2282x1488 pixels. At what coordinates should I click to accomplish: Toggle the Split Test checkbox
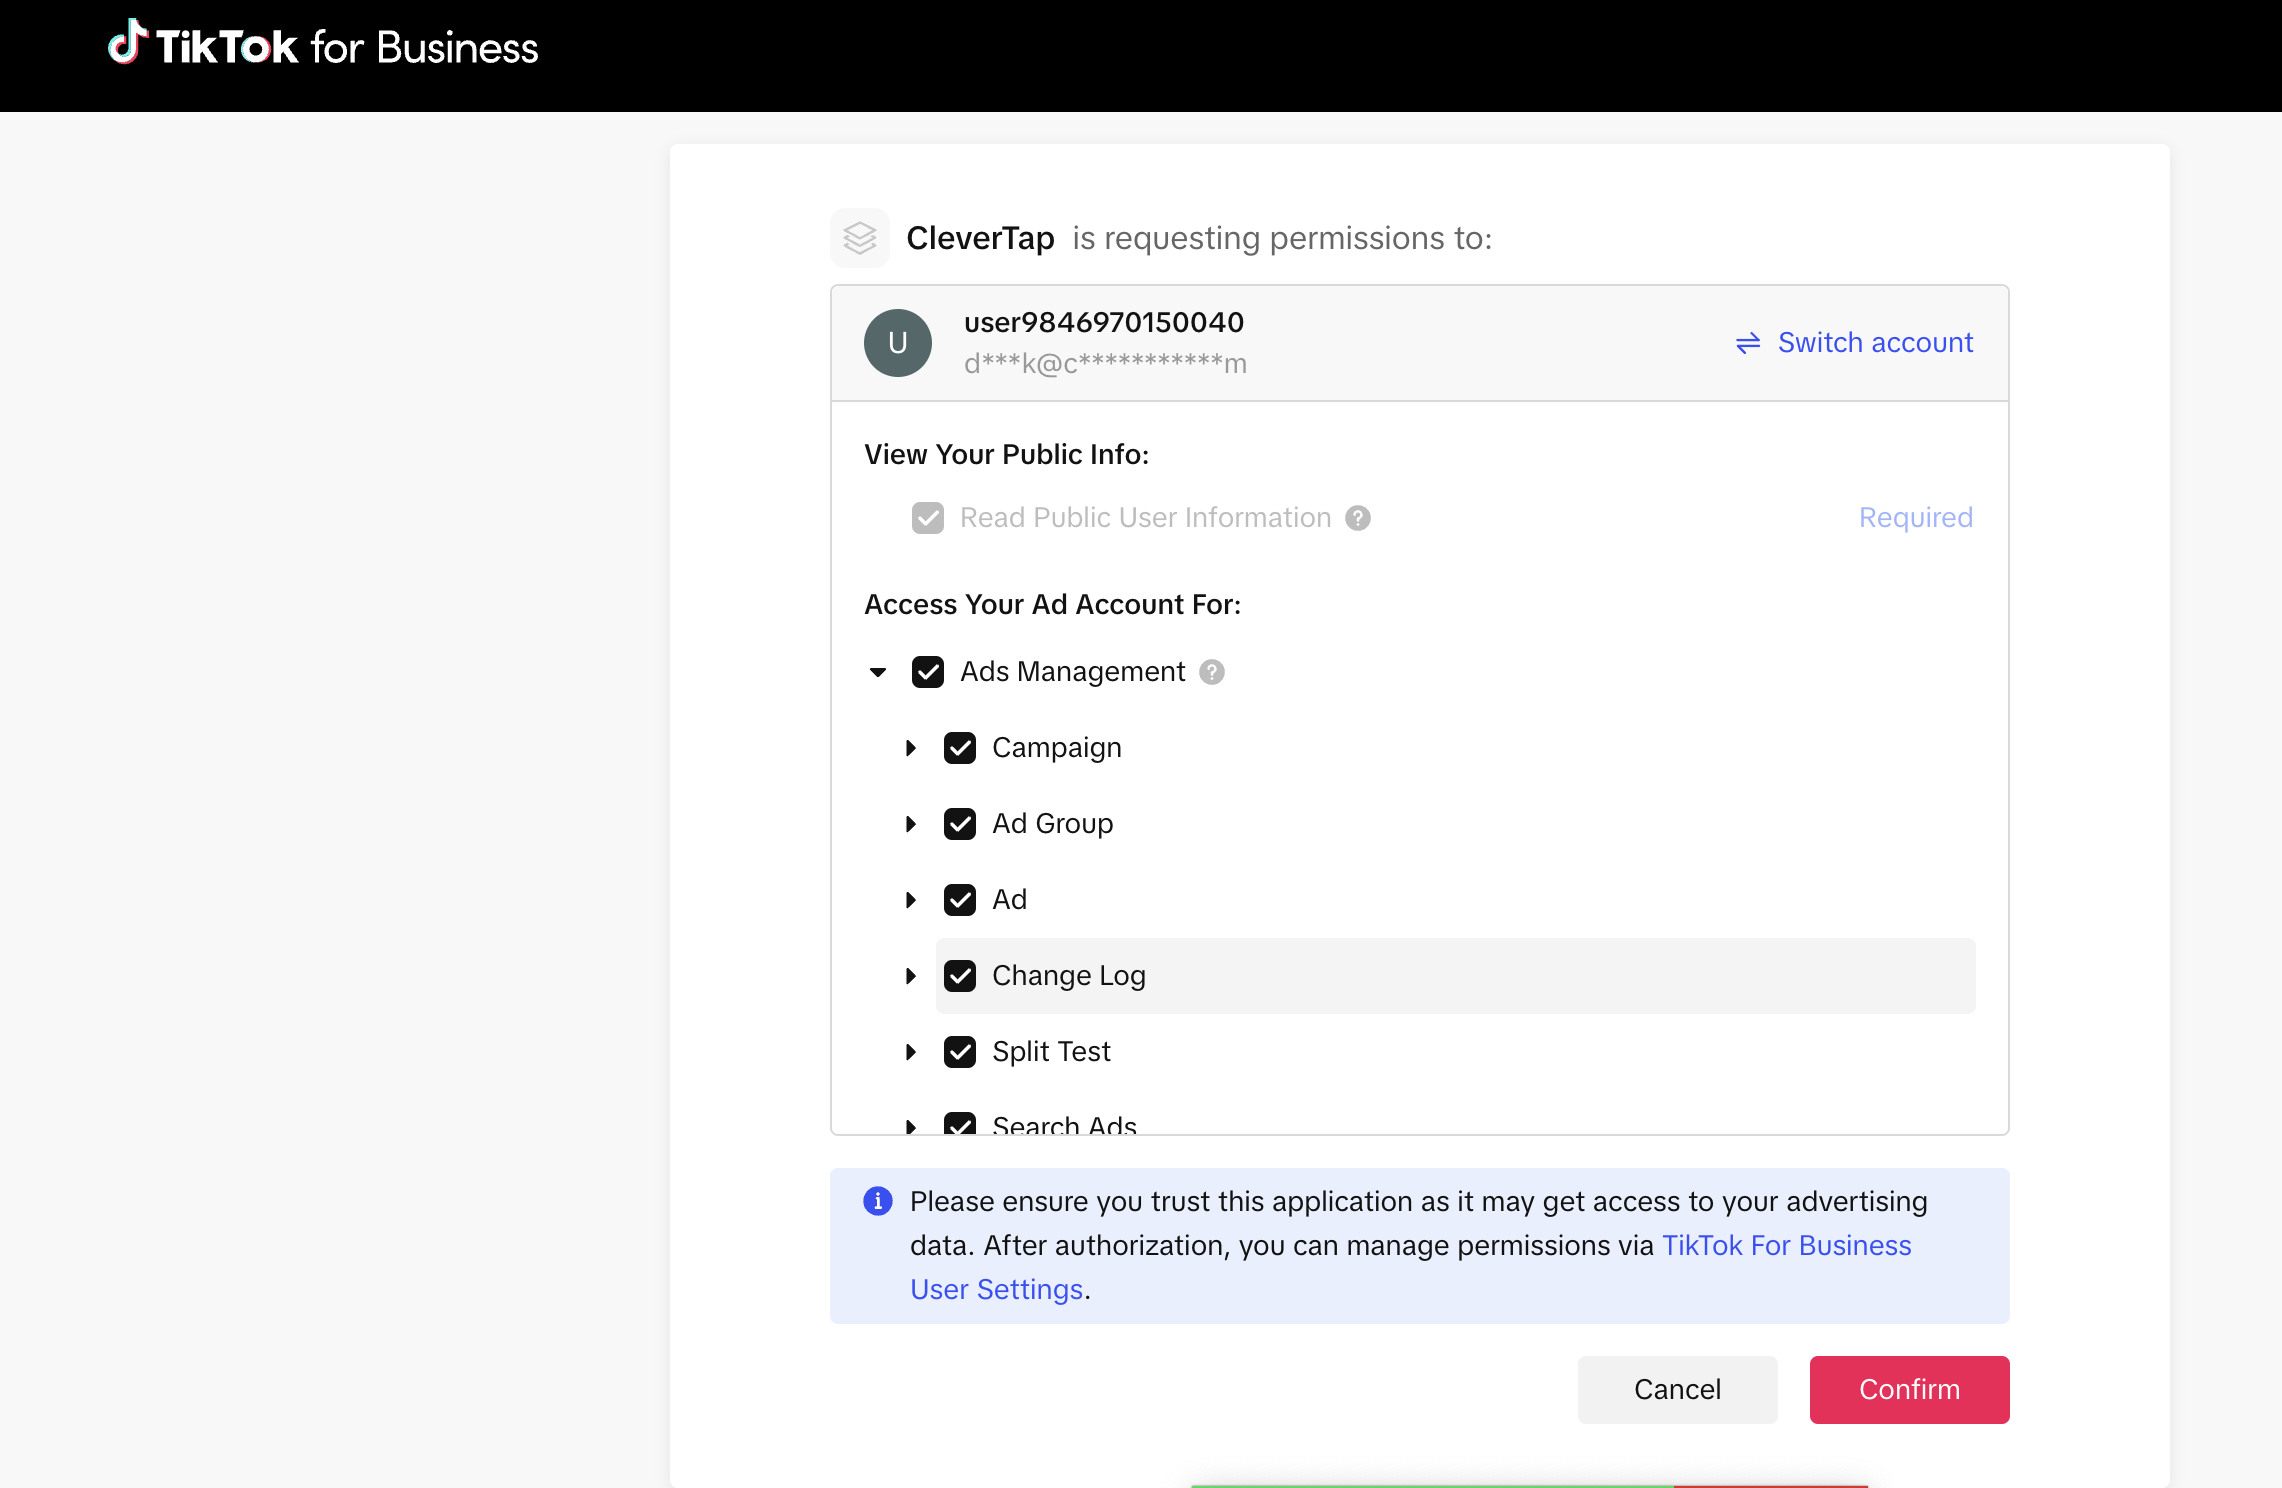[x=960, y=1051]
